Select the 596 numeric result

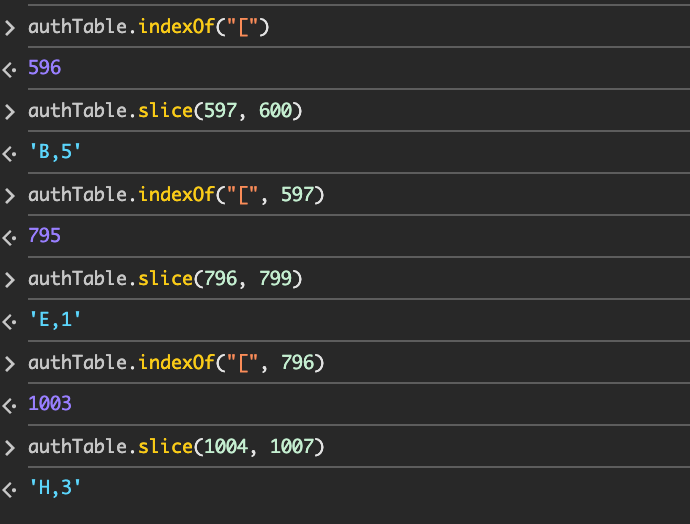click(45, 69)
